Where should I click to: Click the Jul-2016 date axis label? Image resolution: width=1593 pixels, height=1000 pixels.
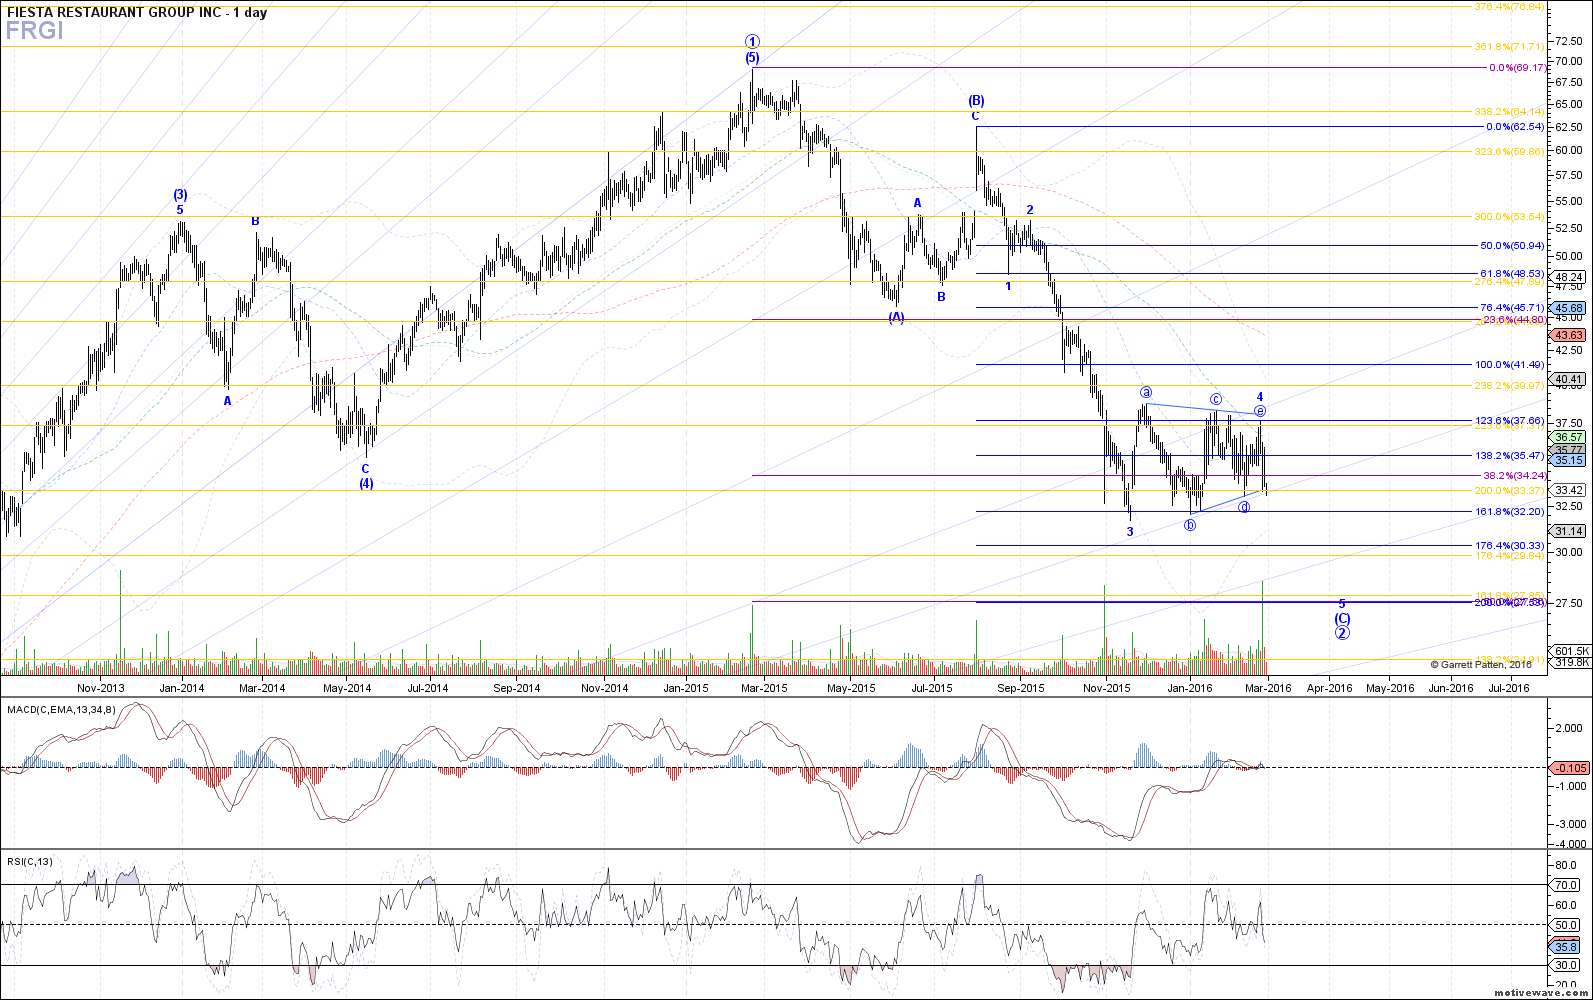tap(1509, 688)
